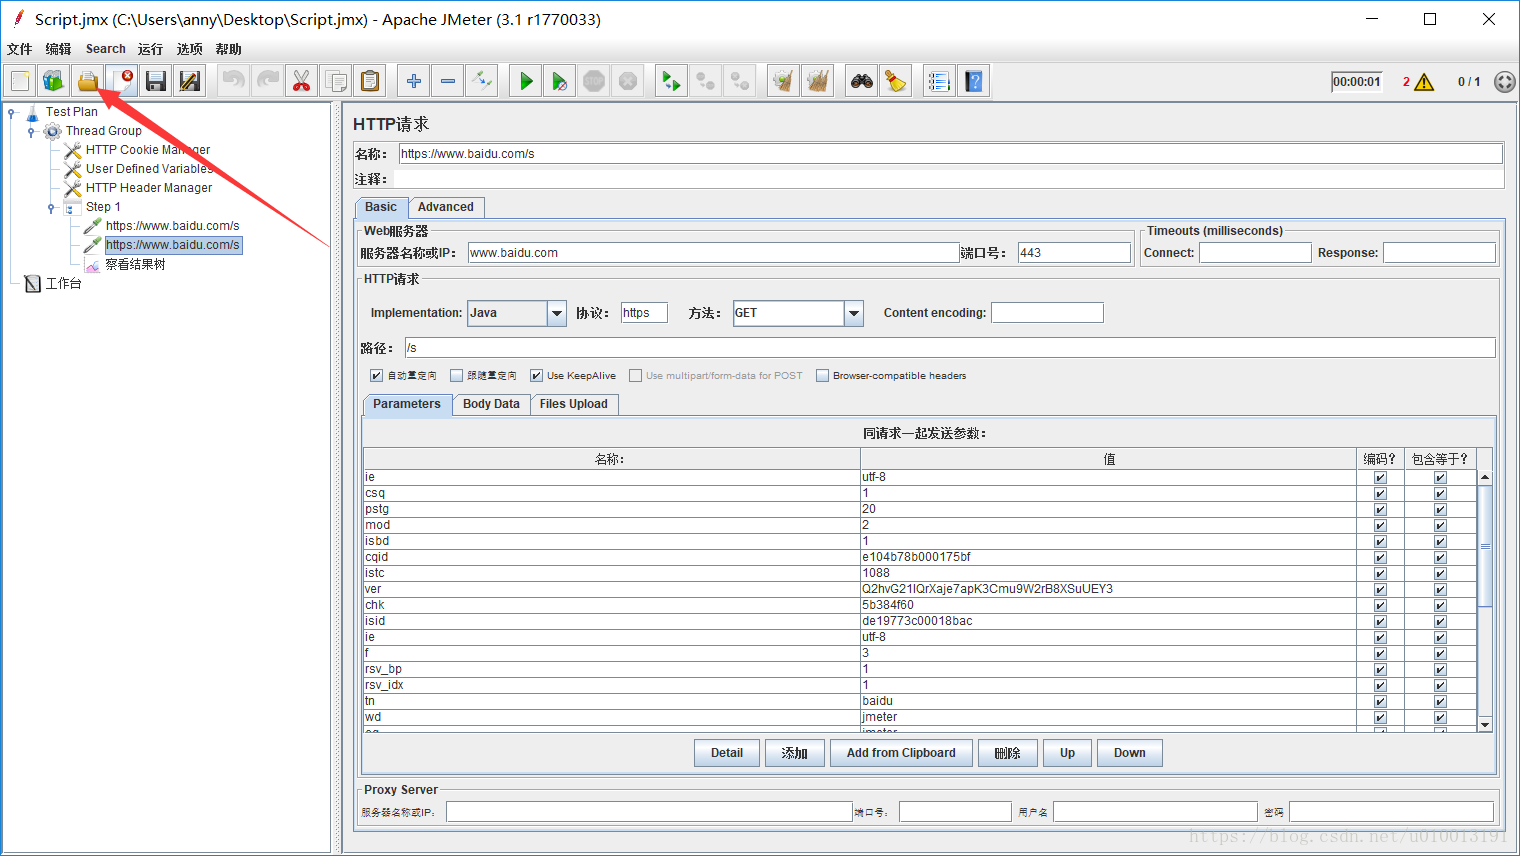The image size is (1520, 856).
Task: Click the Cut scissors icon
Action: pyautogui.click(x=301, y=81)
